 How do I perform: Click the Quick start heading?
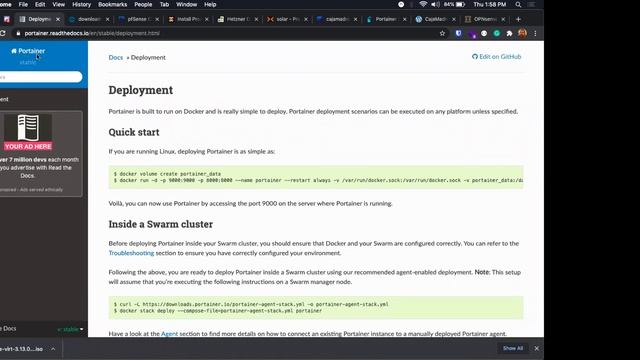[134, 132]
